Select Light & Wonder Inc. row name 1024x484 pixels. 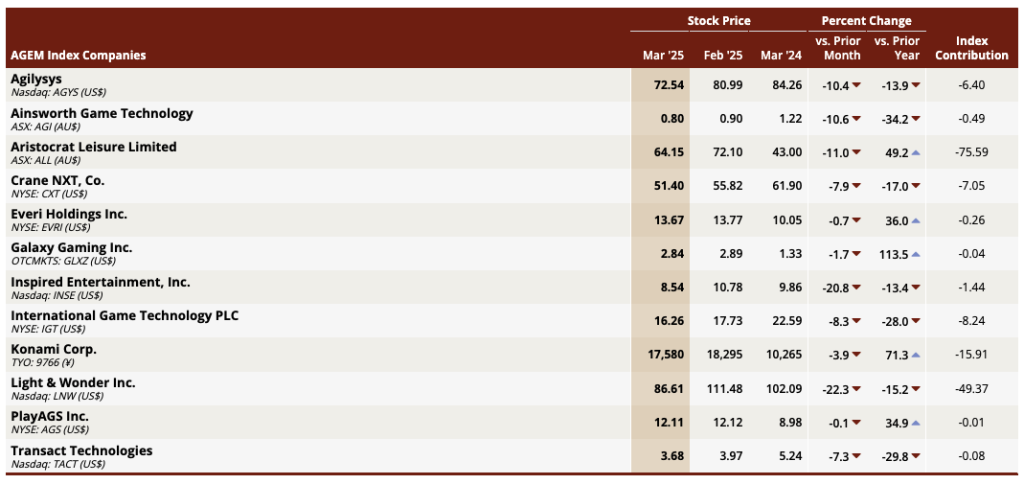point(73,383)
